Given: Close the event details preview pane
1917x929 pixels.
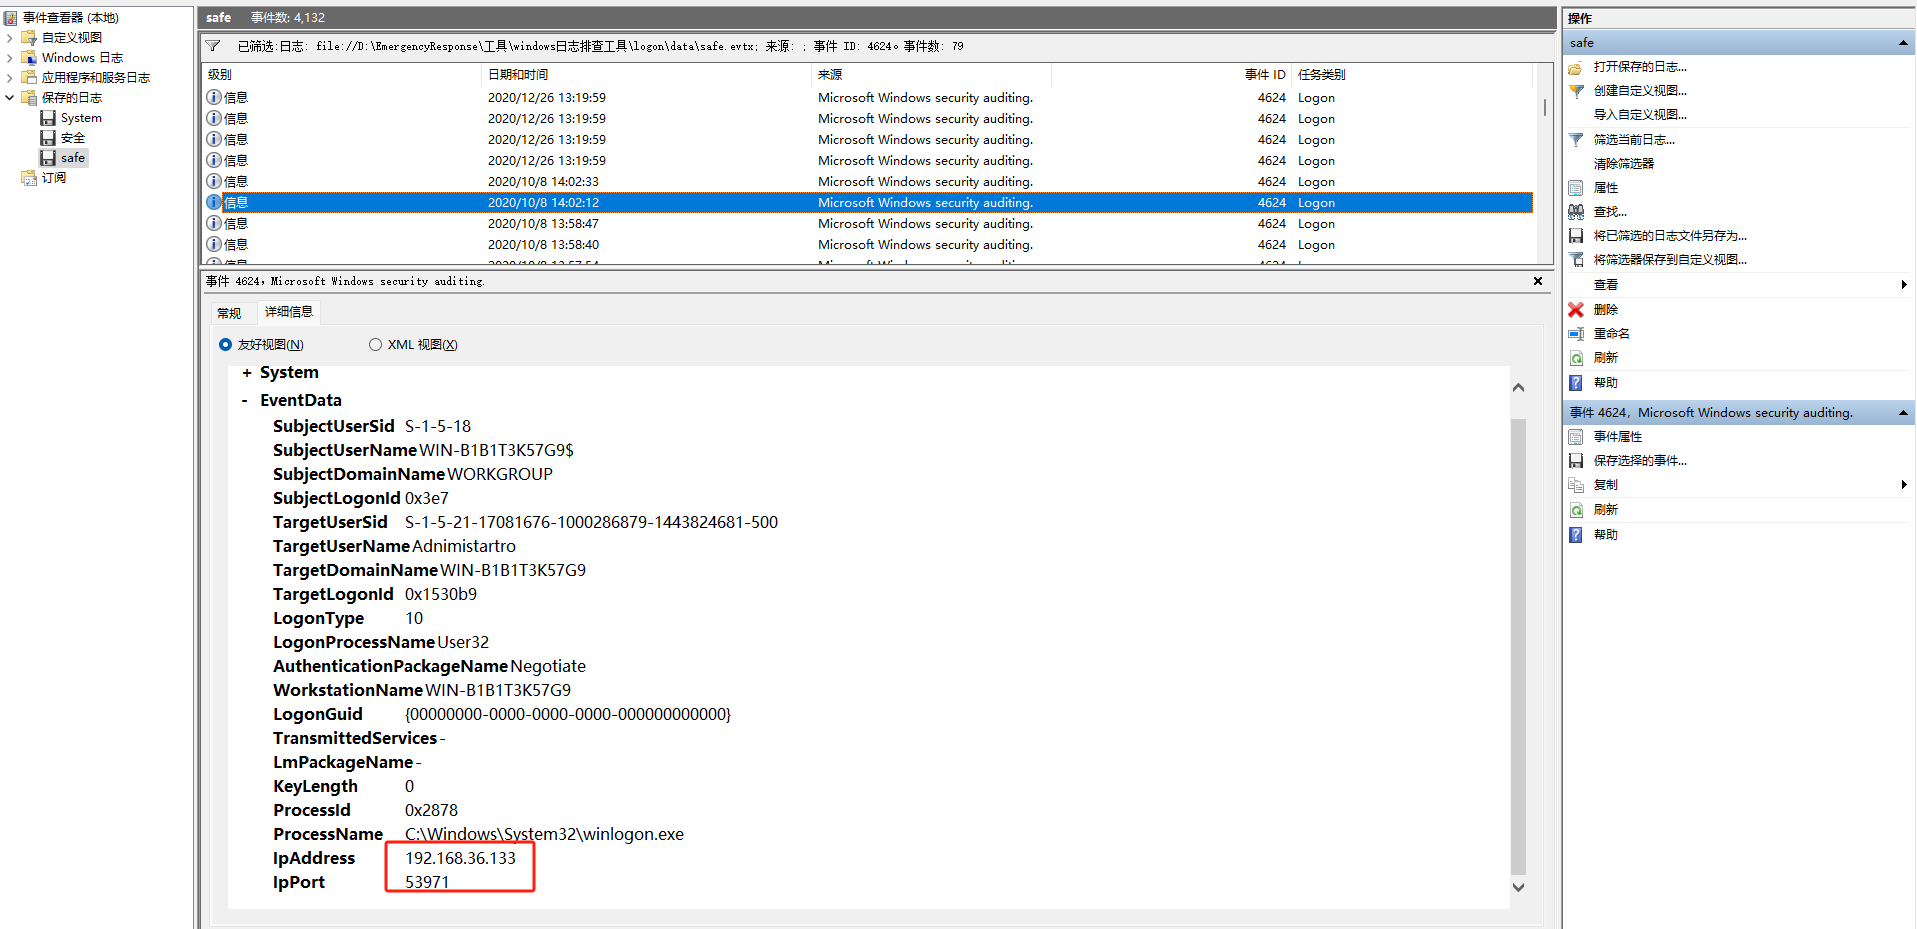Looking at the screenshot, I should pos(1538,282).
